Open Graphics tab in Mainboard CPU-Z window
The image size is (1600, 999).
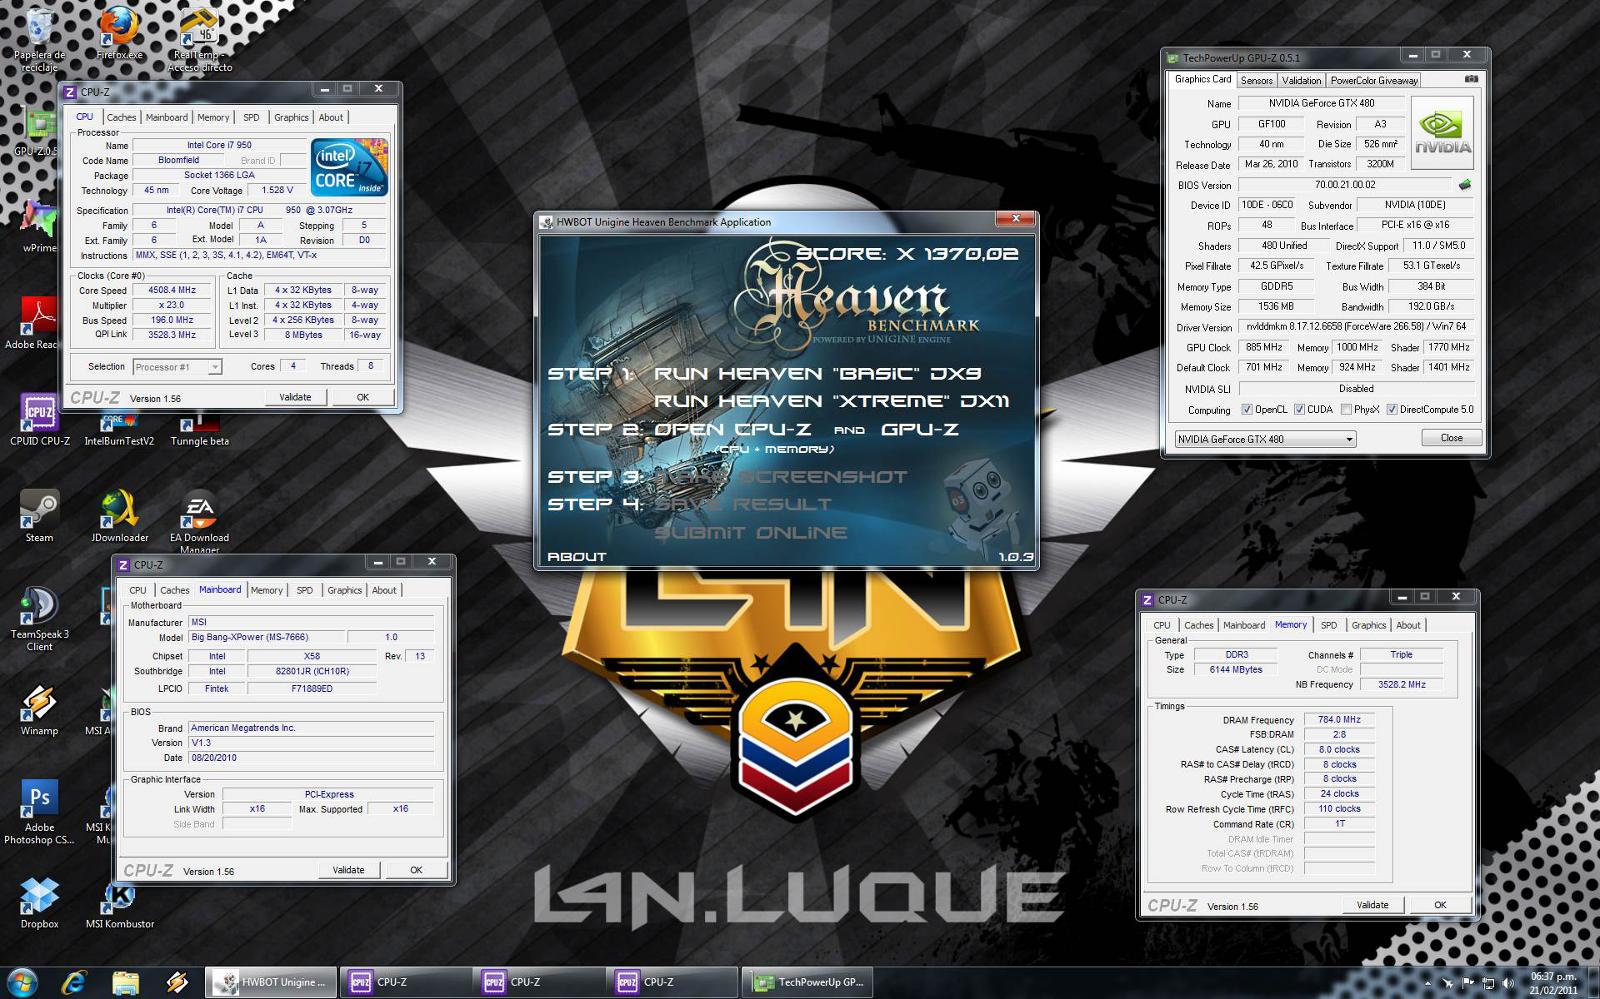(x=345, y=591)
